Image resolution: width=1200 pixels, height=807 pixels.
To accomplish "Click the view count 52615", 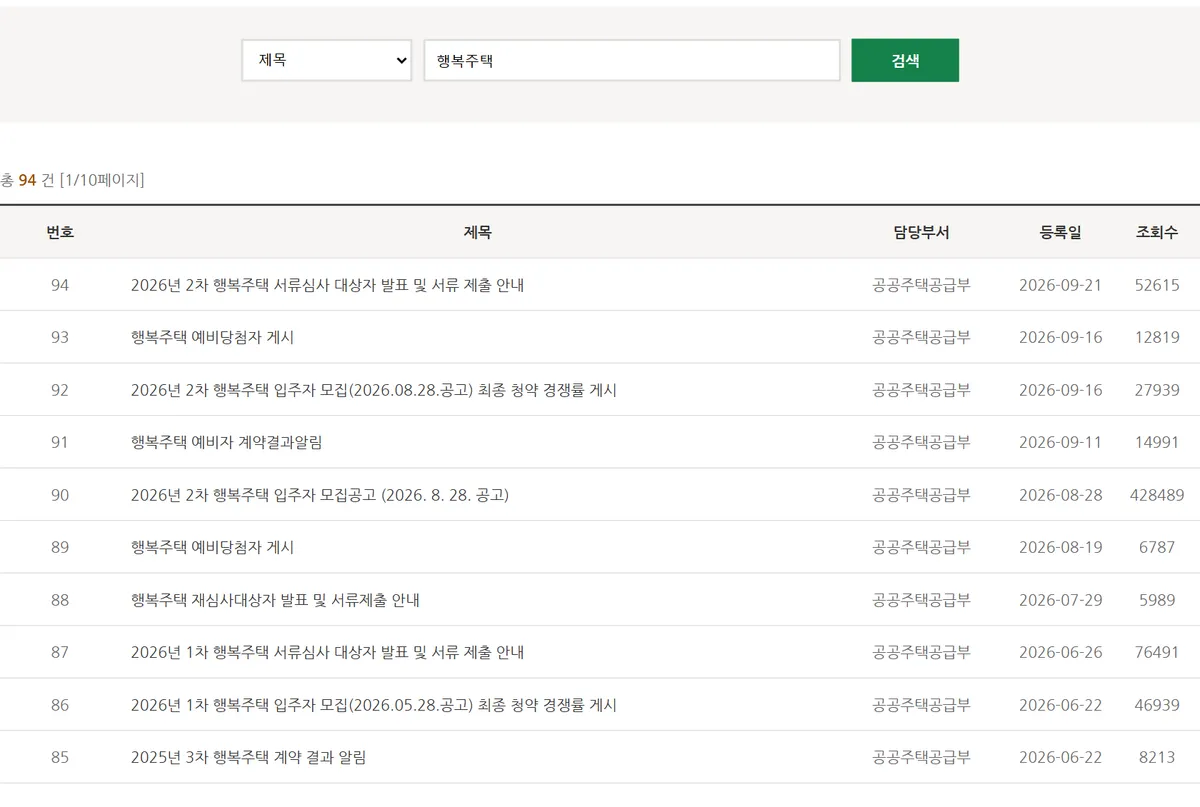I will (x=1157, y=285).
